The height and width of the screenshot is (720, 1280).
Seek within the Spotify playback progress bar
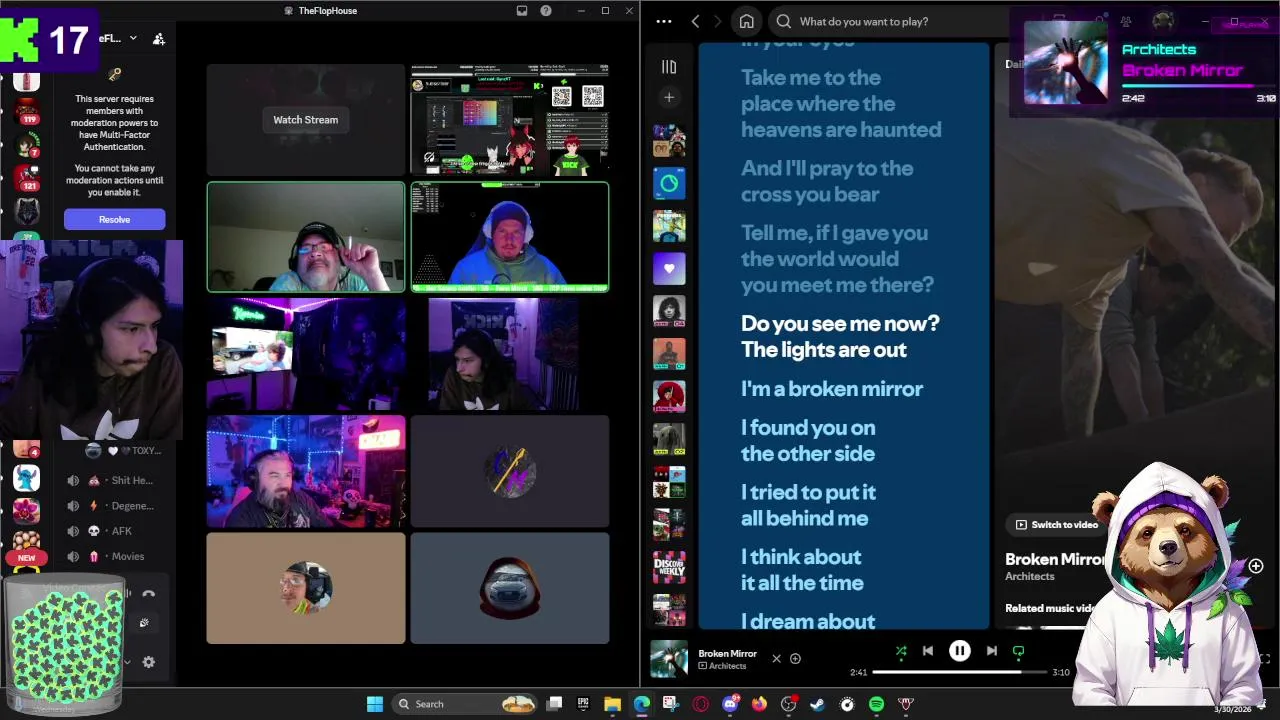(960, 672)
